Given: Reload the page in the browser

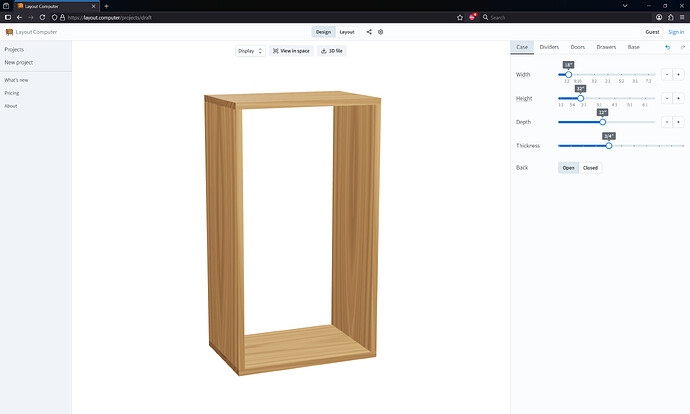Looking at the screenshot, I should [42, 18].
